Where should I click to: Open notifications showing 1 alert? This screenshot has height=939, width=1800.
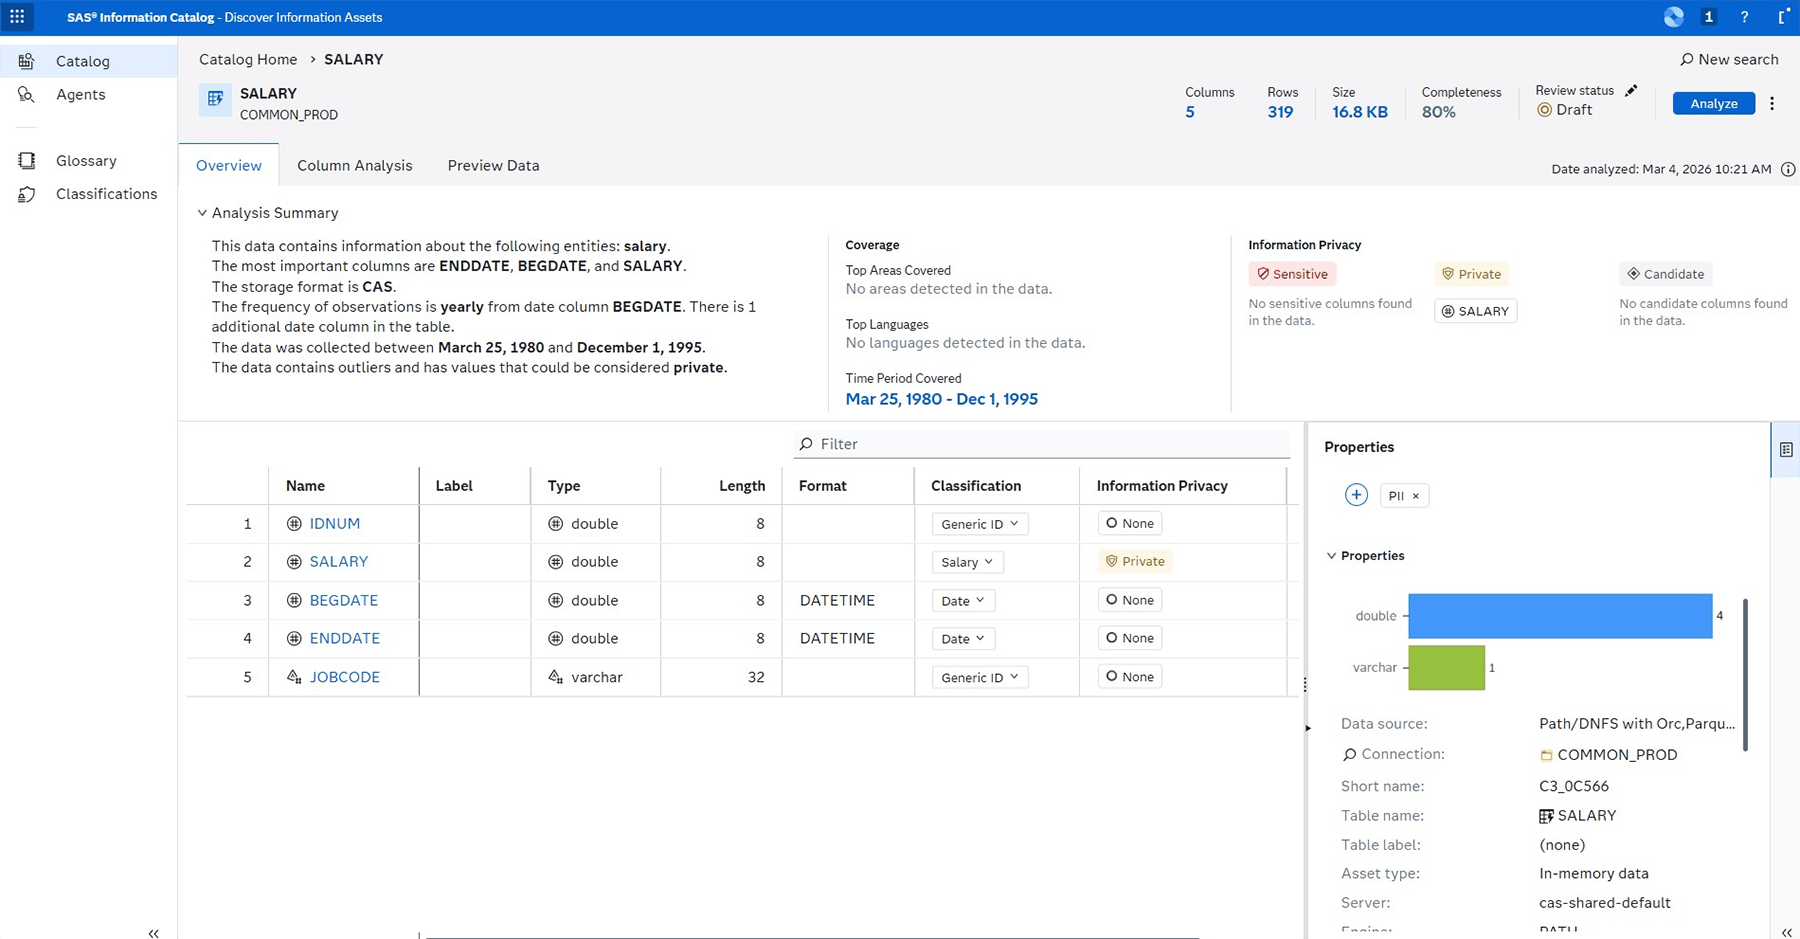(x=1708, y=17)
